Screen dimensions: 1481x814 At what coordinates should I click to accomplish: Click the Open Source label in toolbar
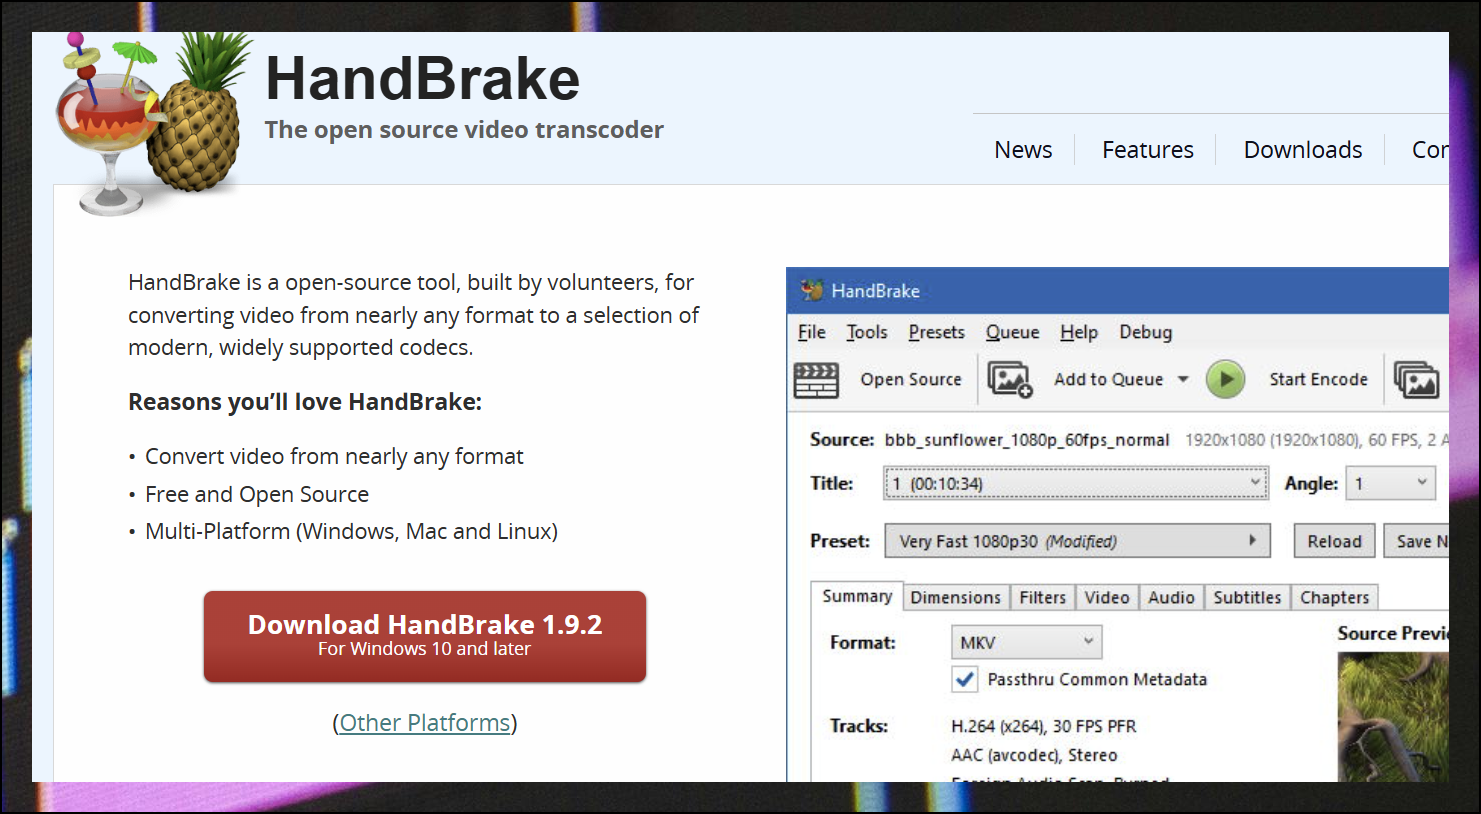click(x=911, y=380)
